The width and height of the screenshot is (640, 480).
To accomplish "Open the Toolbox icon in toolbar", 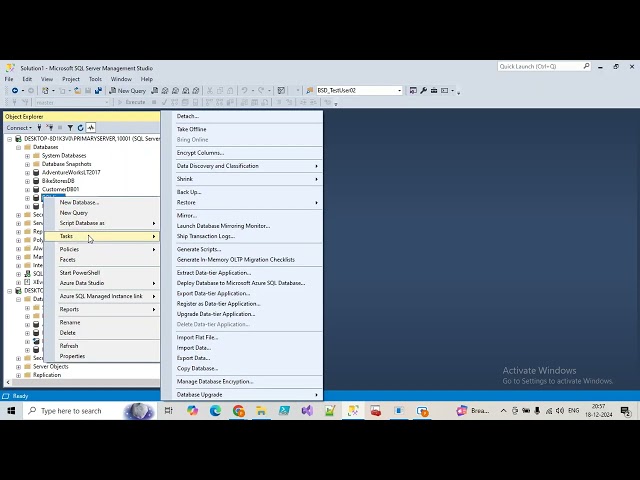I will click(434, 91).
